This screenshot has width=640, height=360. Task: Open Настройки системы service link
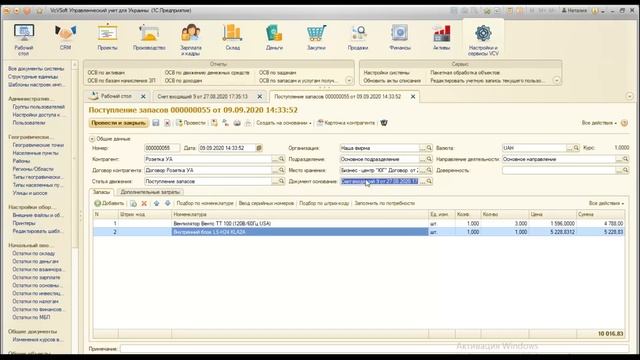386,73
